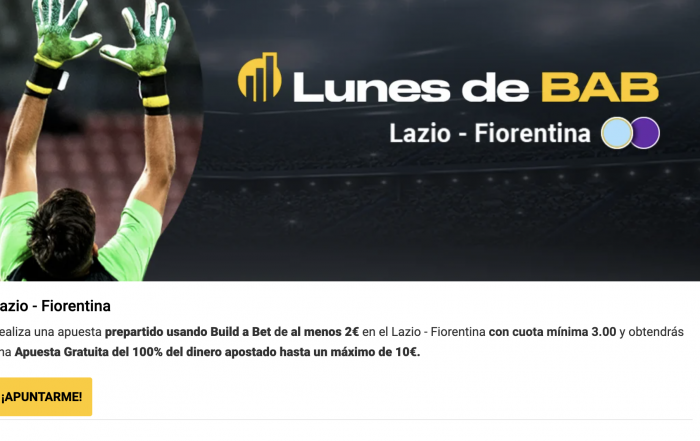This screenshot has height=441, width=700.
Task: Click the light blue Lazio team circle
Action: click(617, 133)
